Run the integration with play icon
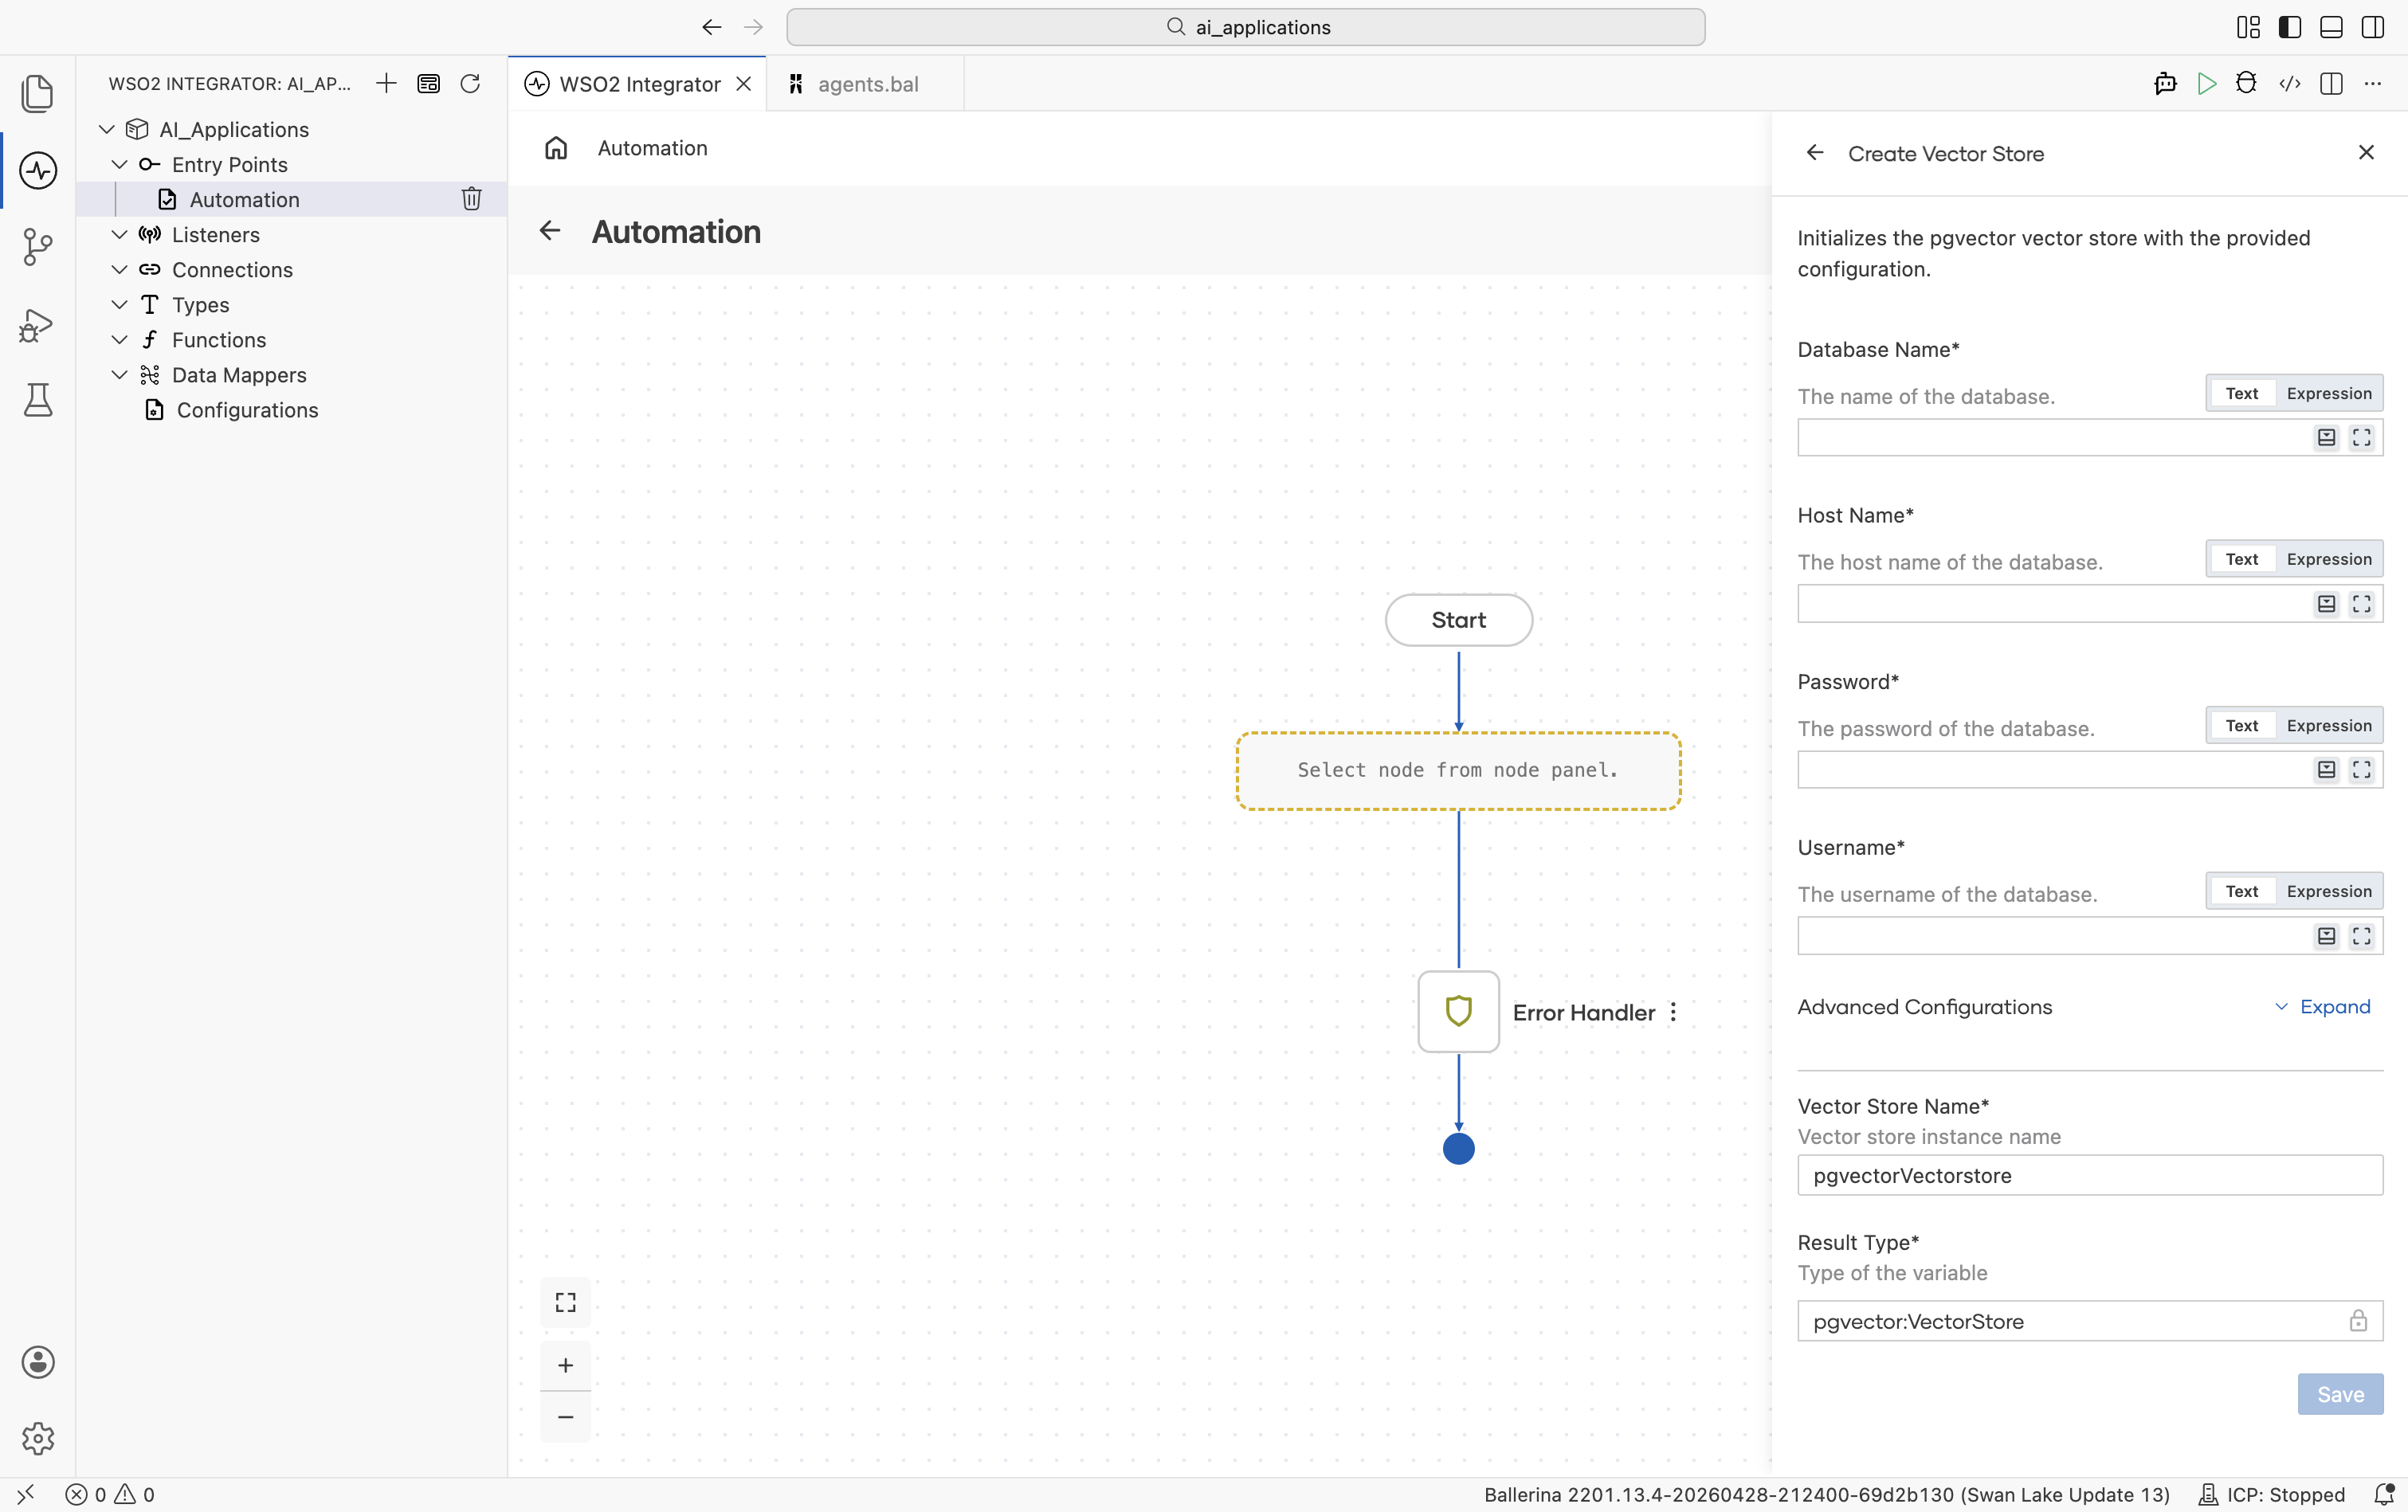The width and height of the screenshot is (2408, 1512). tap(2206, 84)
